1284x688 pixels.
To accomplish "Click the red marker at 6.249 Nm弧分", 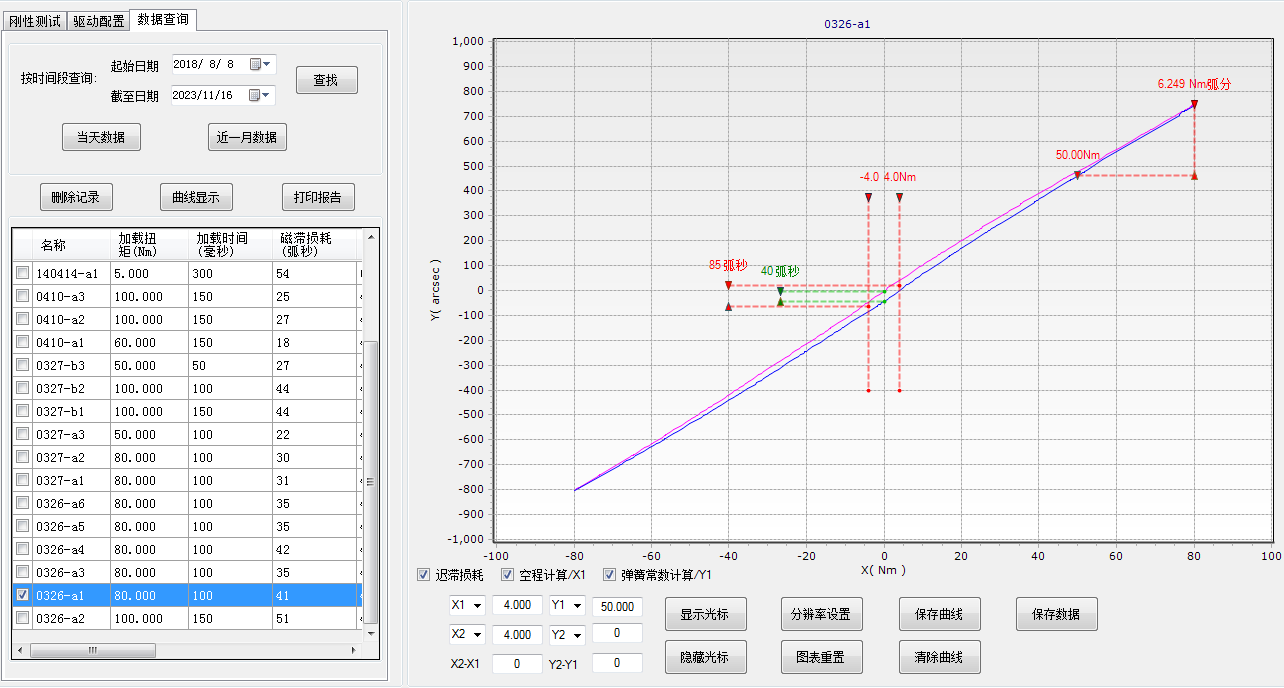I will pyautogui.click(x=1194, y=104).
